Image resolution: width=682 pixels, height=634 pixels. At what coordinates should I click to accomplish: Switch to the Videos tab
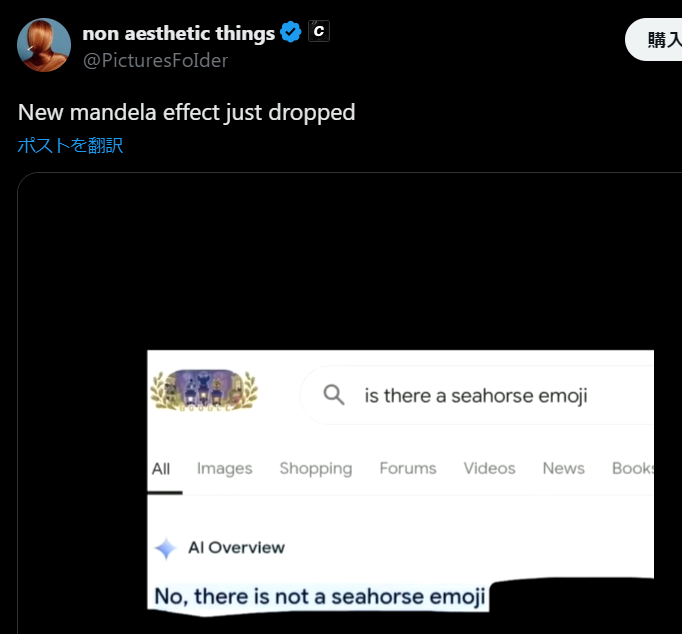point(489,468)
